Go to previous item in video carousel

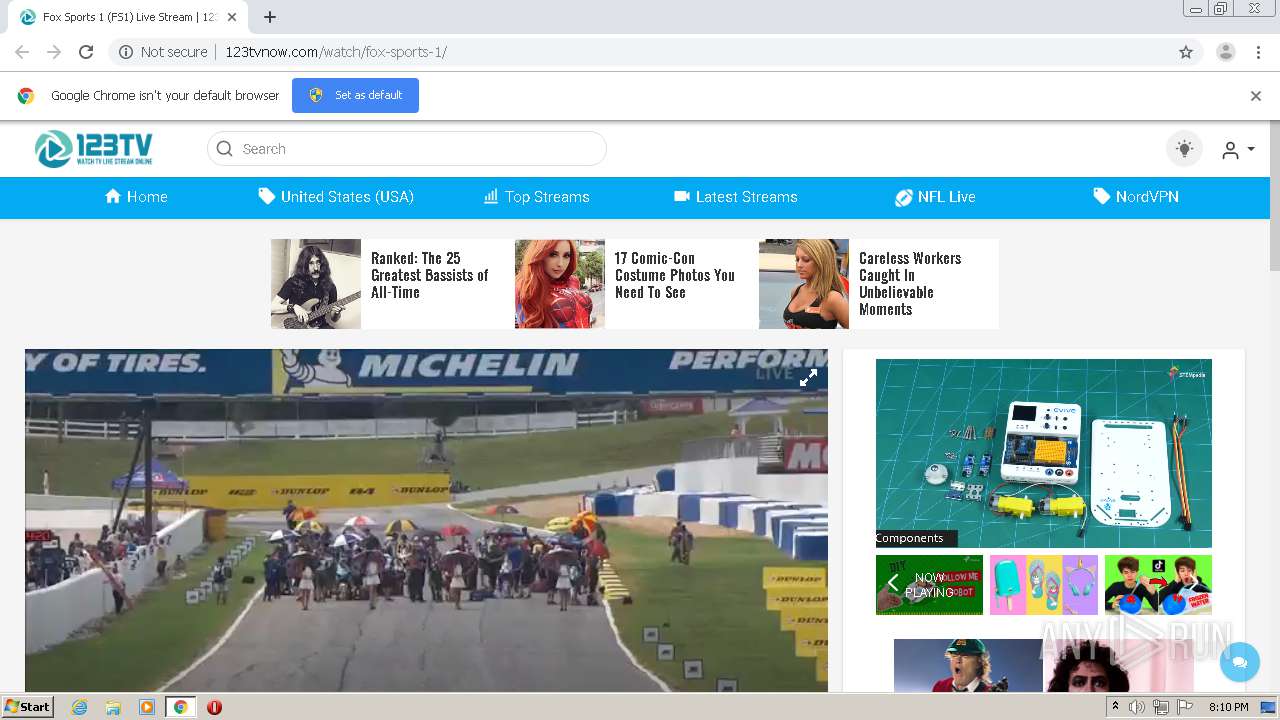click(x=893, y=584)
